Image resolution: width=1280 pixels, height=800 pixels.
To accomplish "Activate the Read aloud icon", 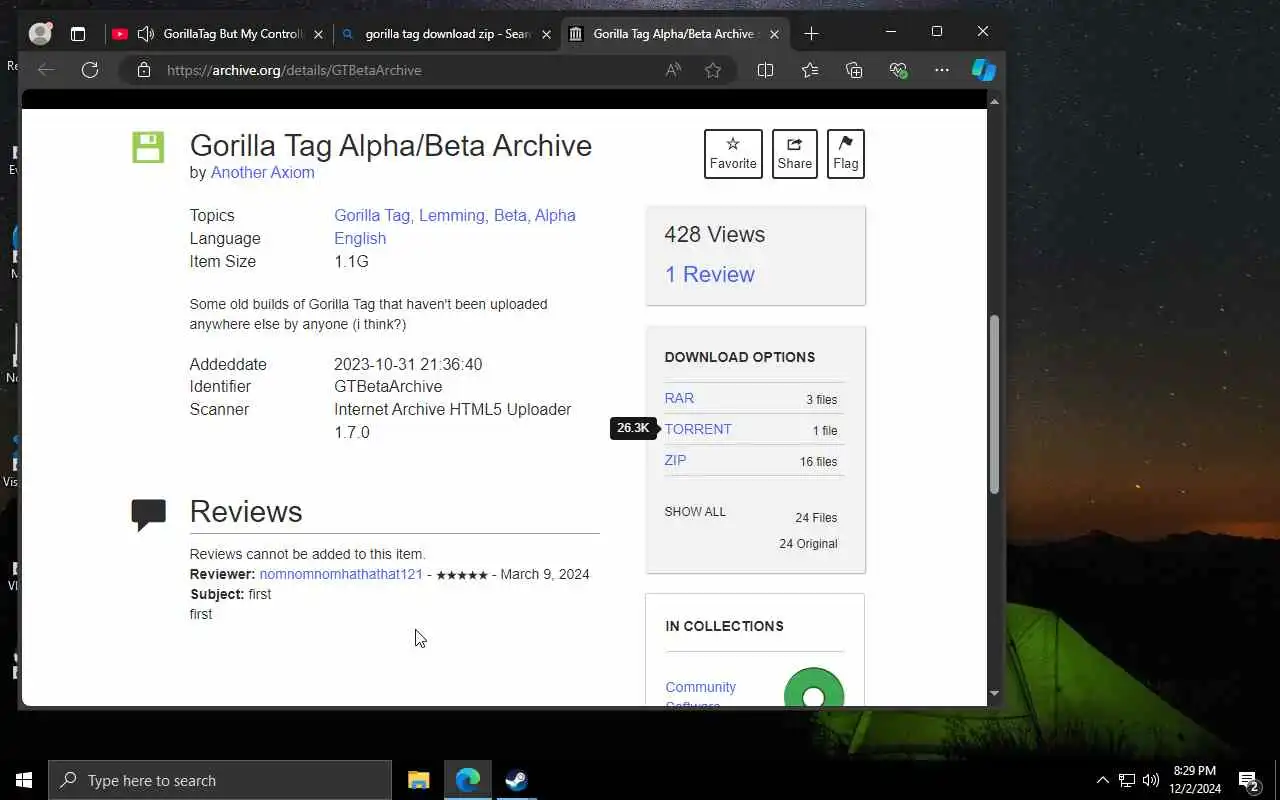I will coord(673,70).
